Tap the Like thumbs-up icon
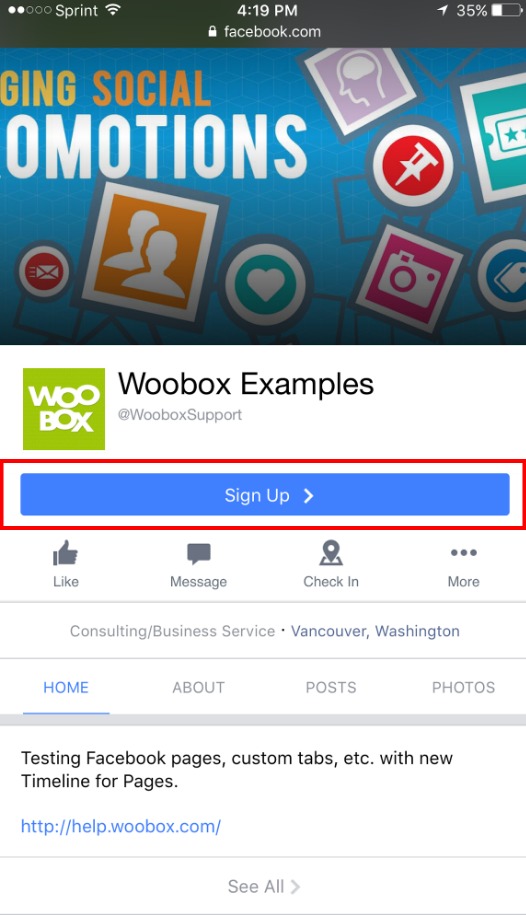Image resolution: width=526 pixels, height=915 pixels. pyautogui.click(x=65, y=553)
